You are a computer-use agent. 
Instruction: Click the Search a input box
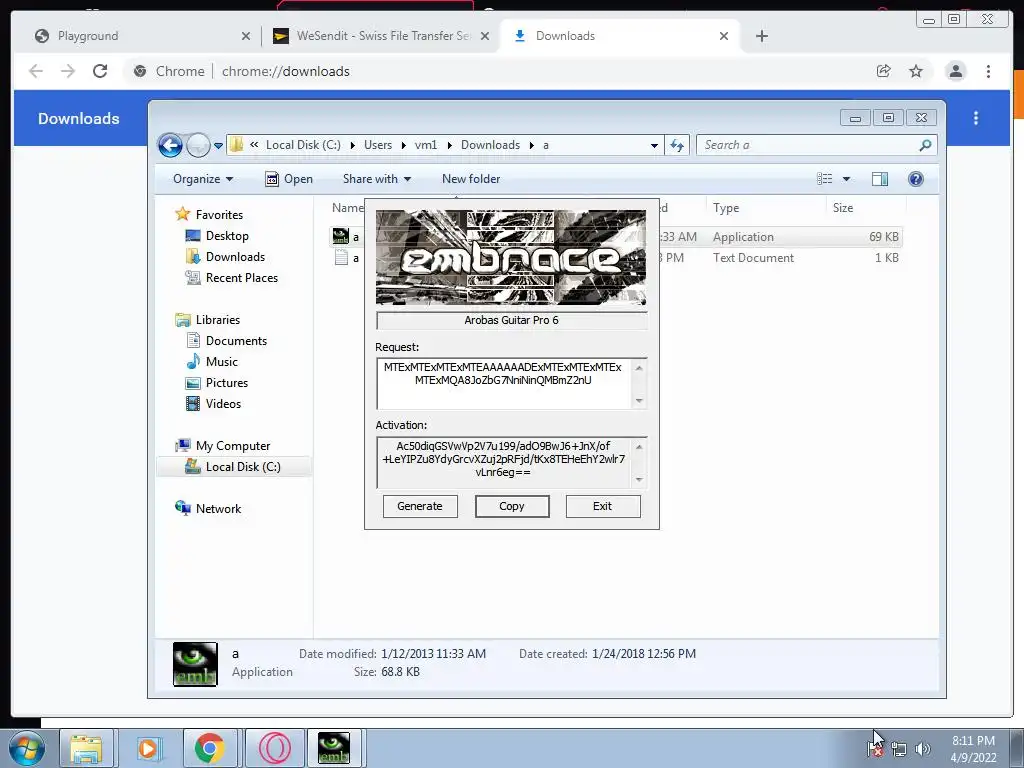coord(816,145)
